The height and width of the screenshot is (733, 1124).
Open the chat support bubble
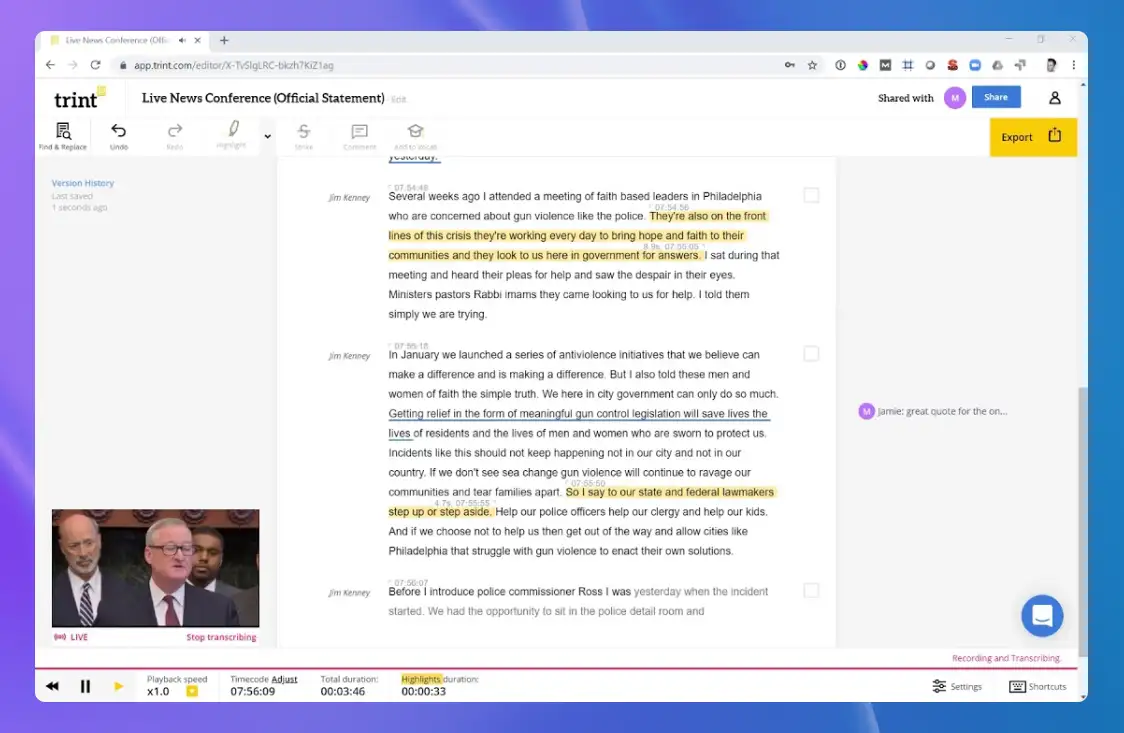click(1042, 615)
